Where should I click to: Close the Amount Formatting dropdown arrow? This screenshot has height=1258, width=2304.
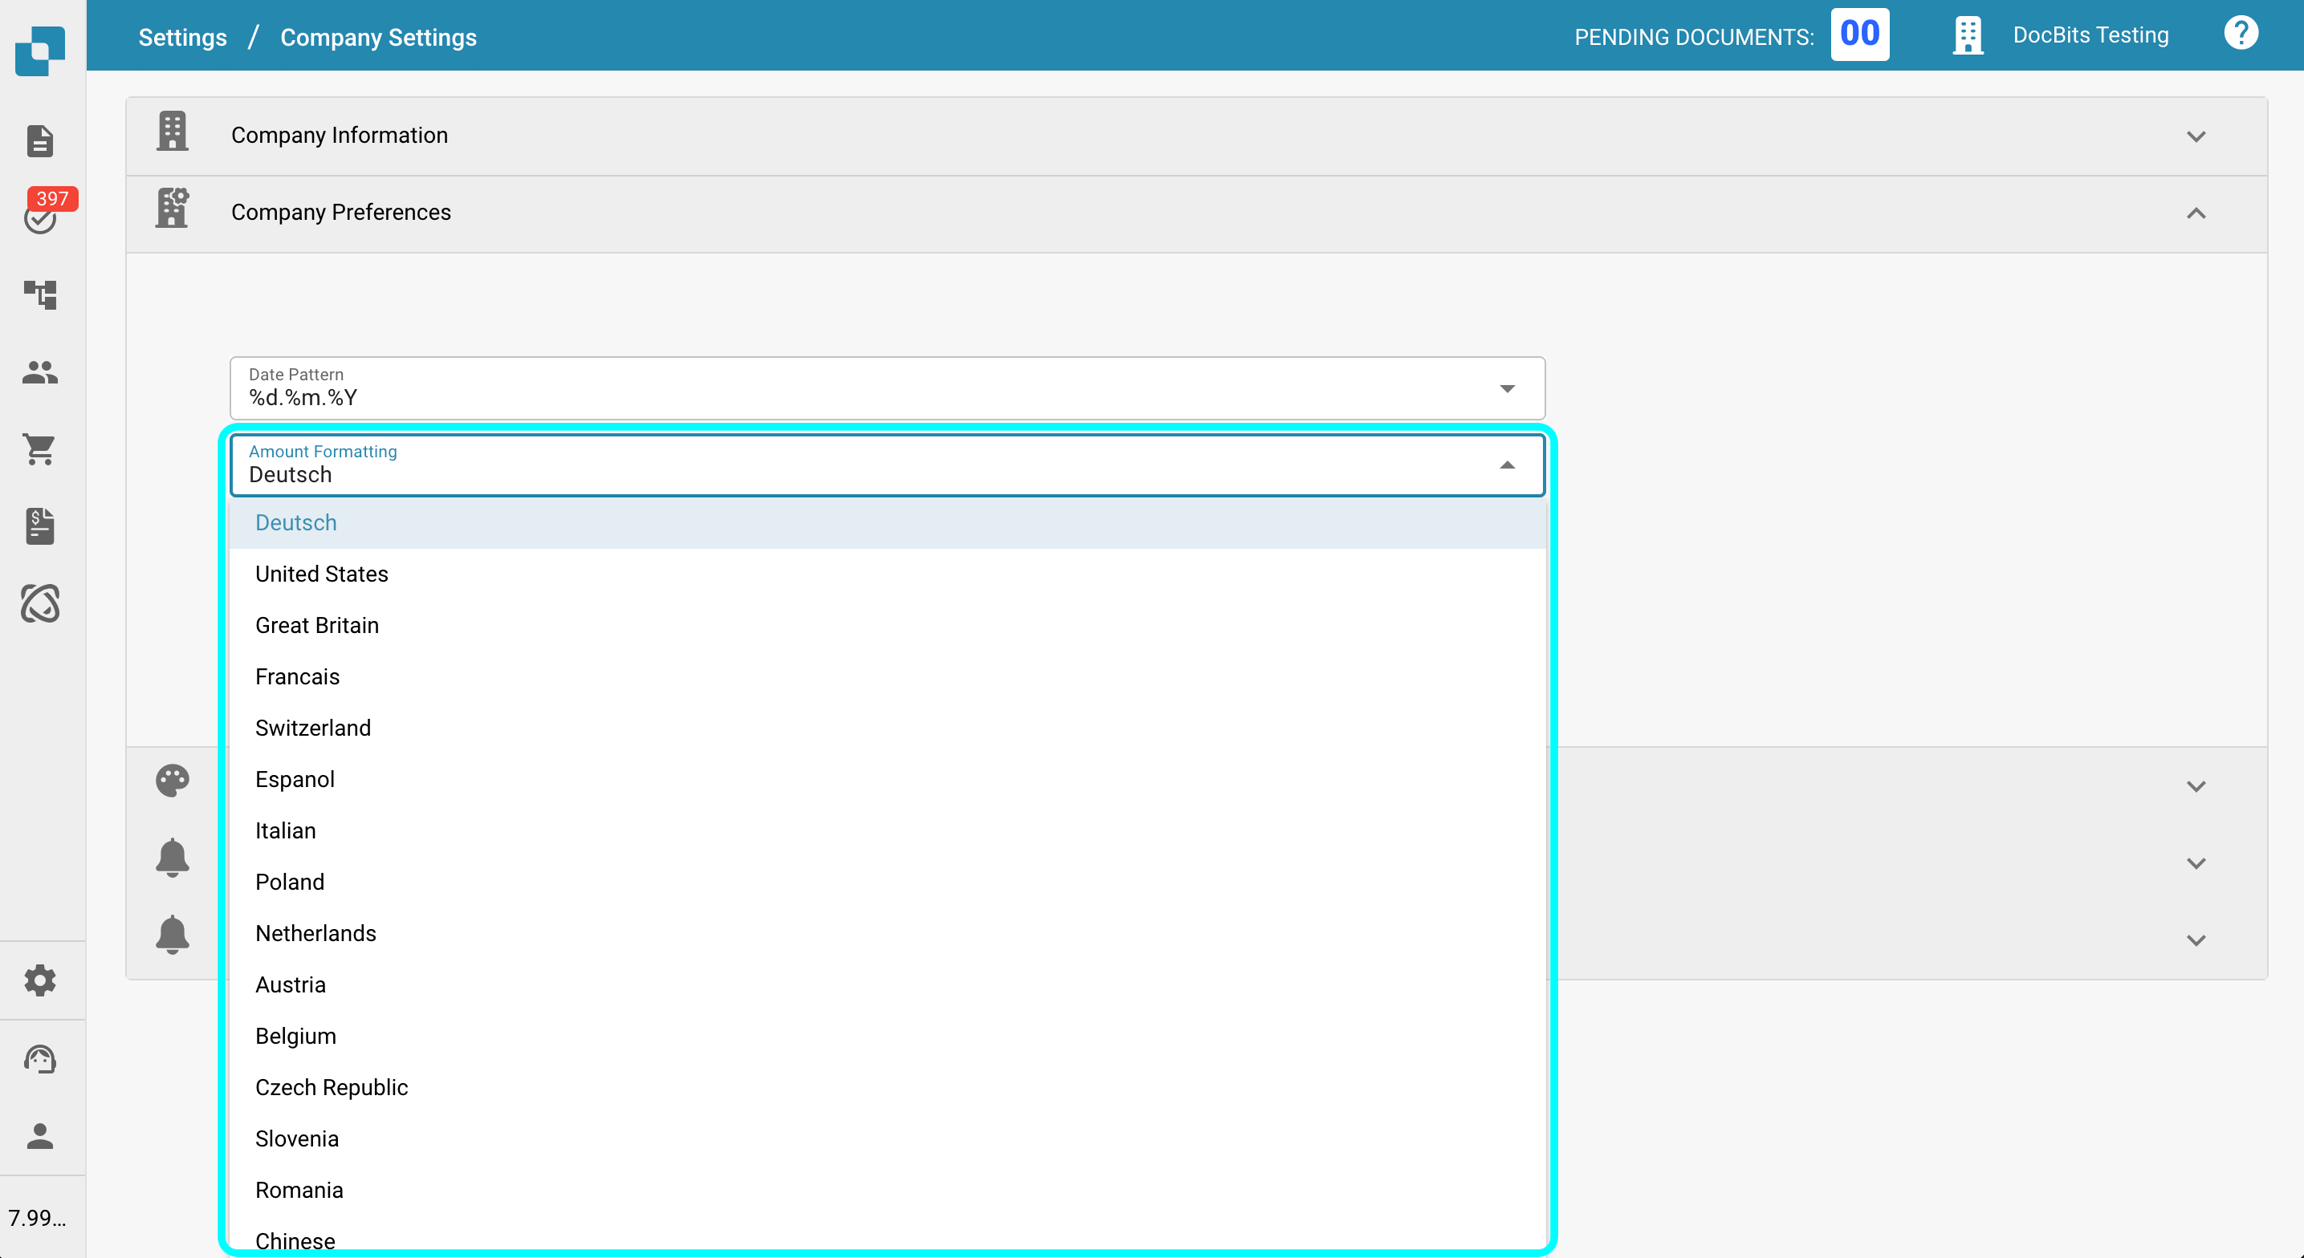coord(1506,465)
